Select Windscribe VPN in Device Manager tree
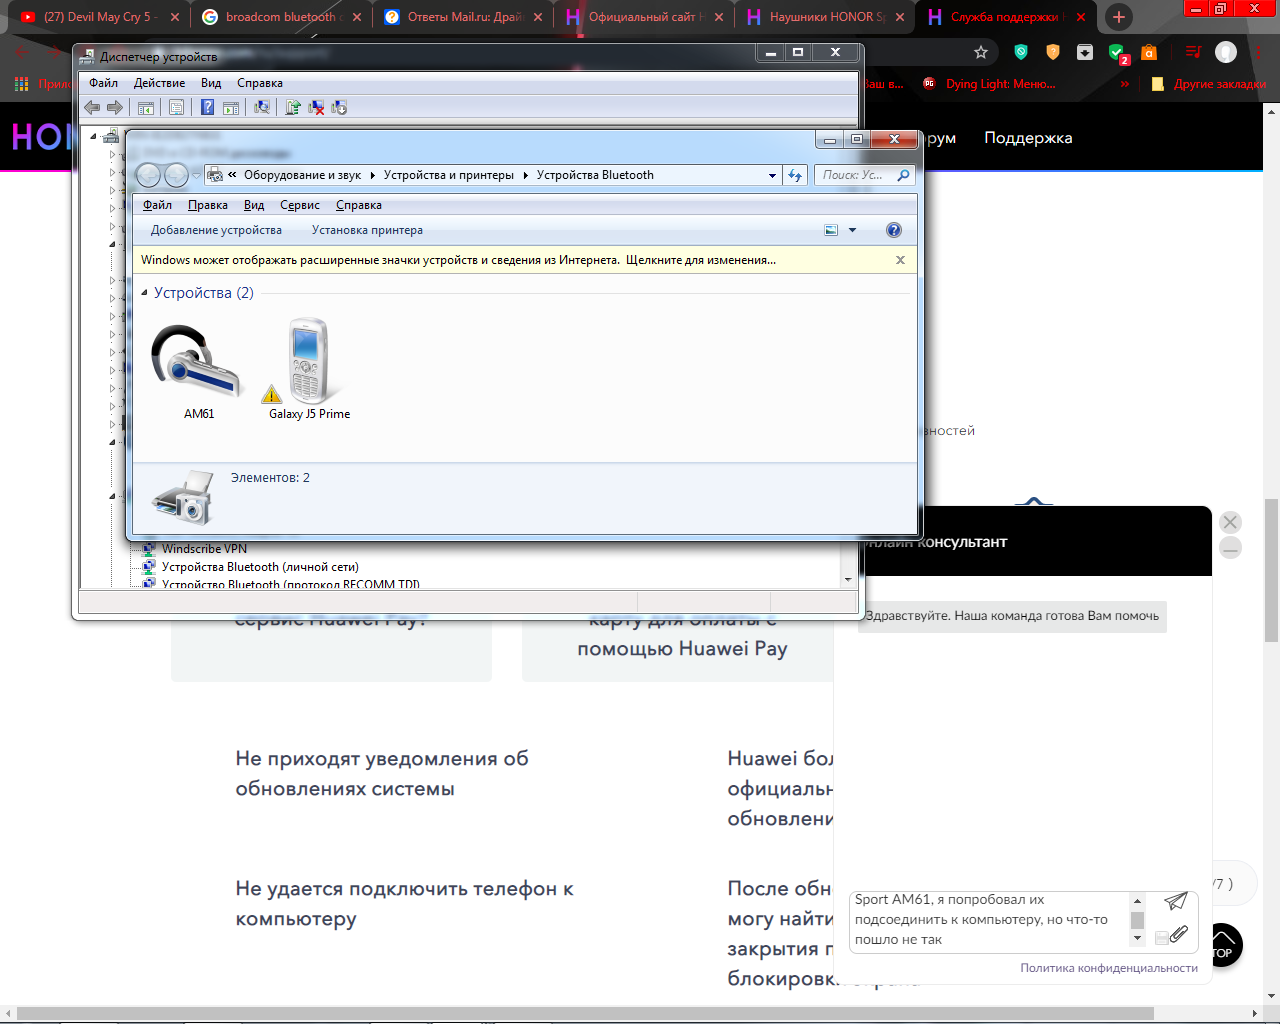This screenshot has width=1280, height=1024. click(204, 549)
